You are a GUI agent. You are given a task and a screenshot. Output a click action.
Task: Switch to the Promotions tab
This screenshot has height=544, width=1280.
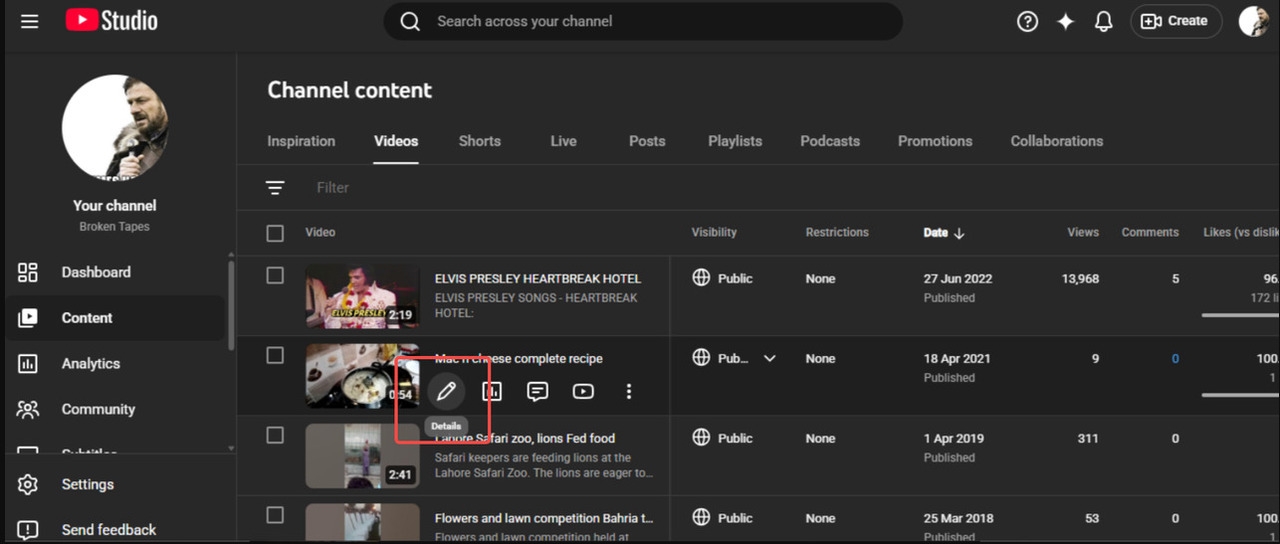tap(935, 141)
